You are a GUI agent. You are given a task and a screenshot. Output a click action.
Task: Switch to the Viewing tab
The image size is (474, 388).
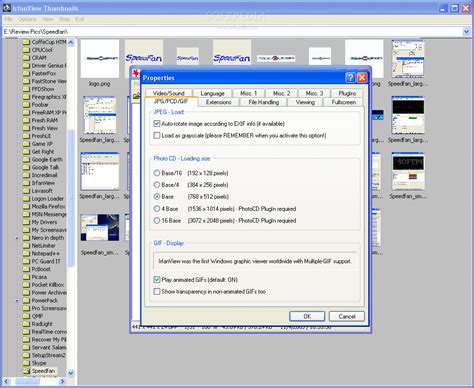pyautogui.click(x=305, y=102)
